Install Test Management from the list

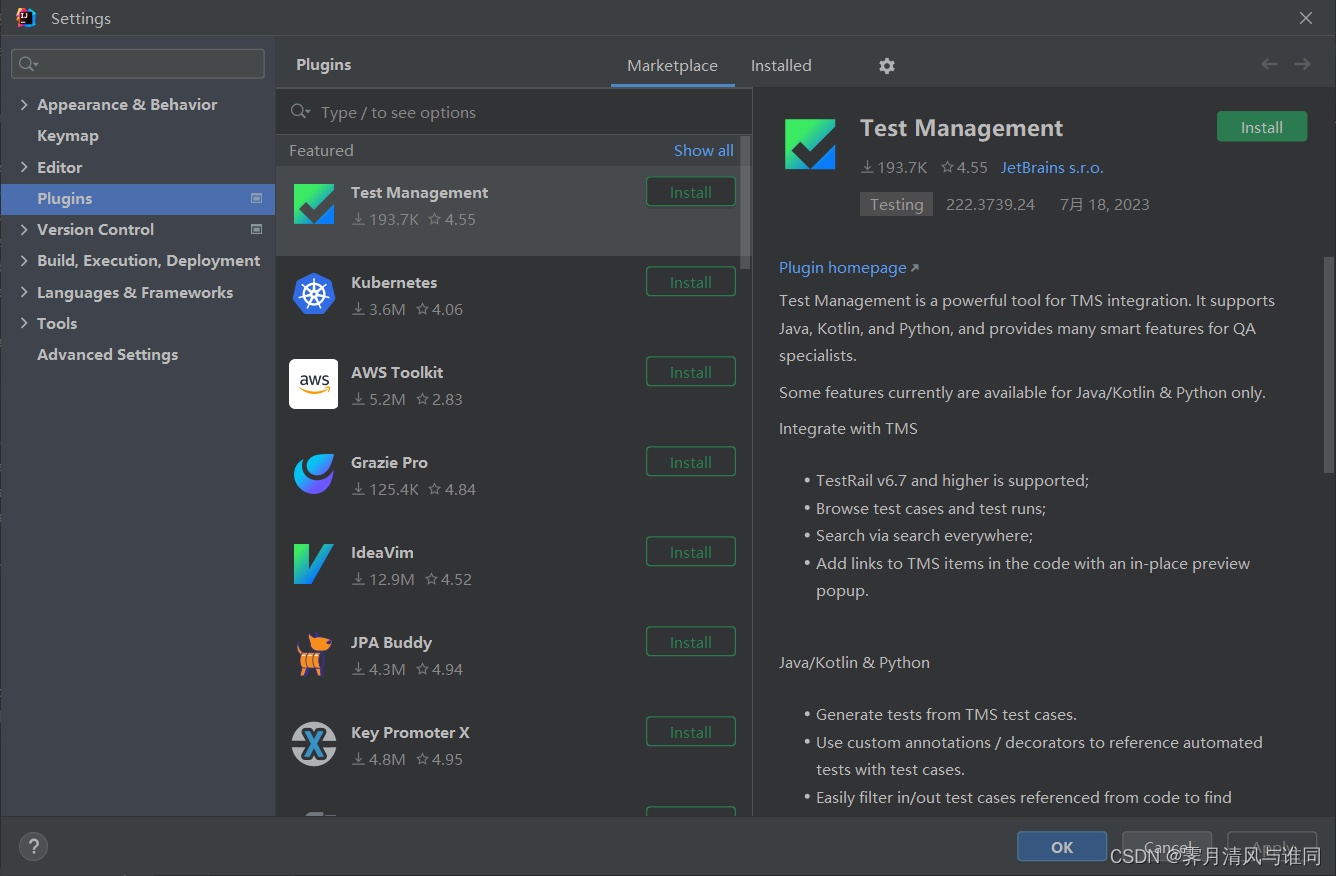(x=691, y=192)
